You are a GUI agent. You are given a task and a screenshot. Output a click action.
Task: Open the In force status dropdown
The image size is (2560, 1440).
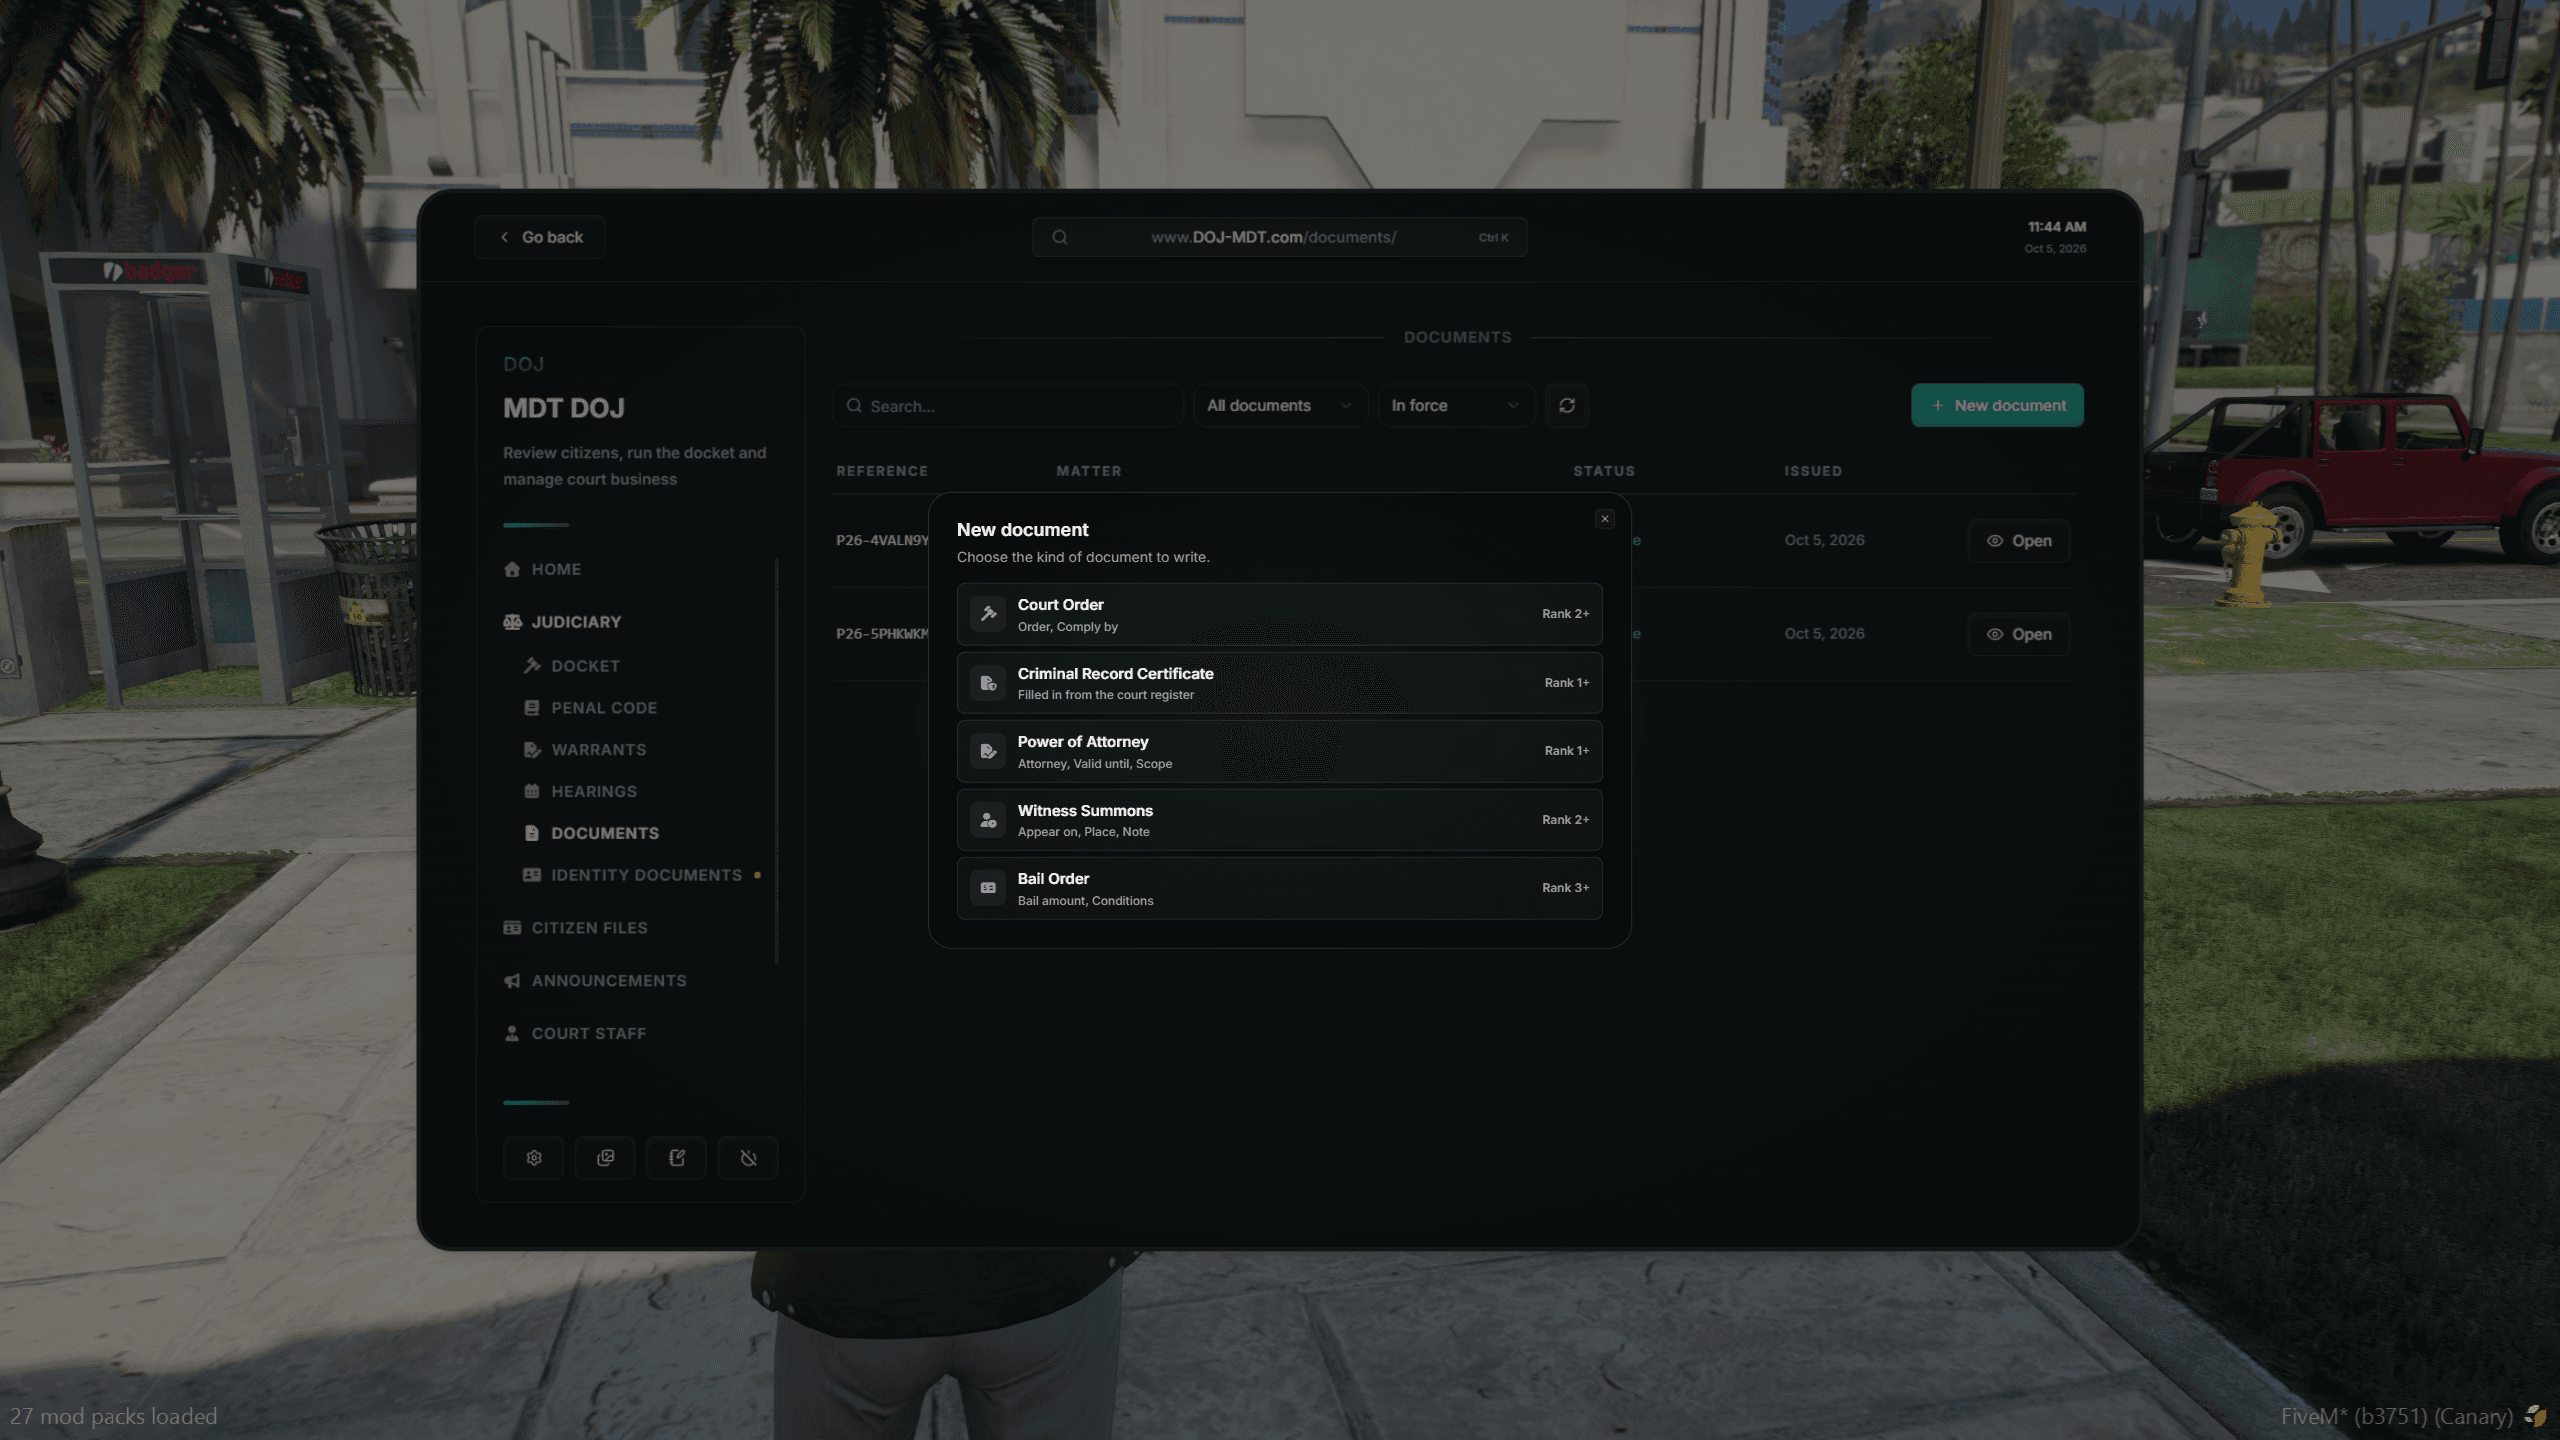coord(1456,405)
